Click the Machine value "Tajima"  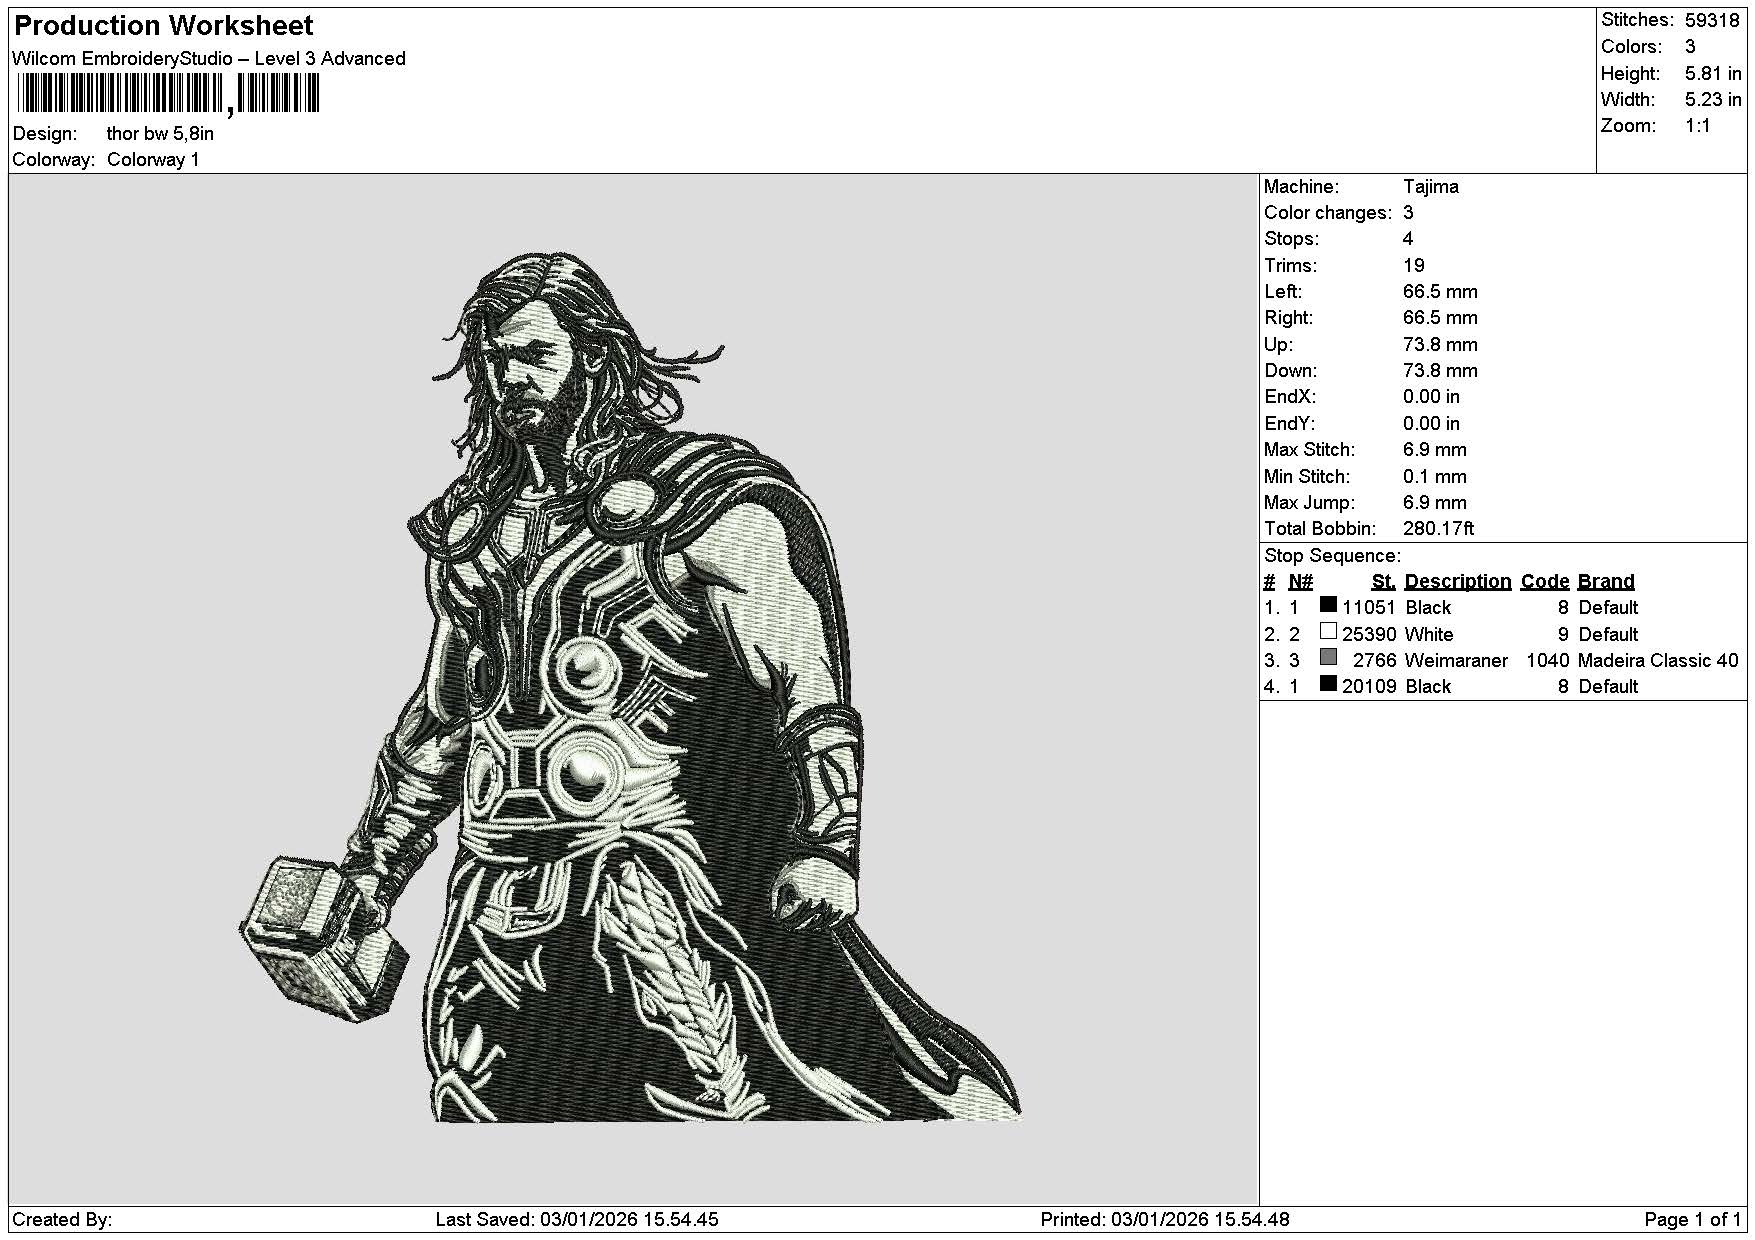pyautogui.click(x=1431, y=187)
